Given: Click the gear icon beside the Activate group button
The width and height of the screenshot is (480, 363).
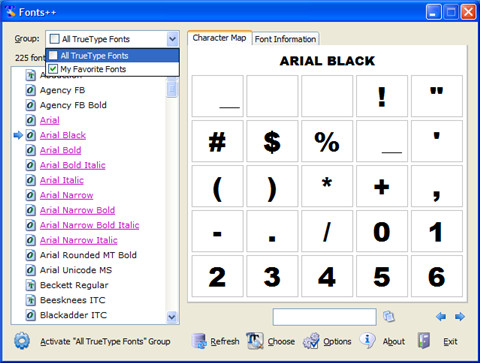Looking at the screenshot, I should [x=22, y=341].
